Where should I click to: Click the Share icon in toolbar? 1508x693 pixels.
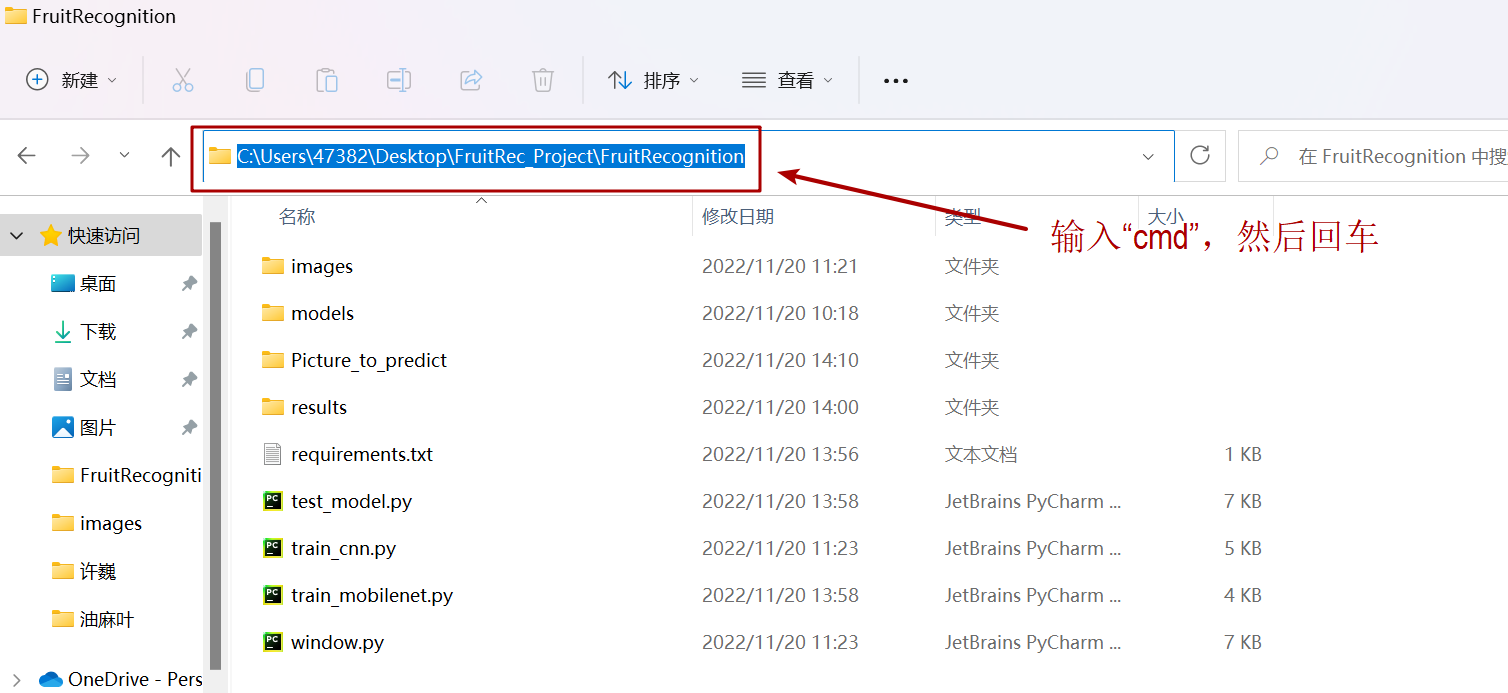(471, 80)
